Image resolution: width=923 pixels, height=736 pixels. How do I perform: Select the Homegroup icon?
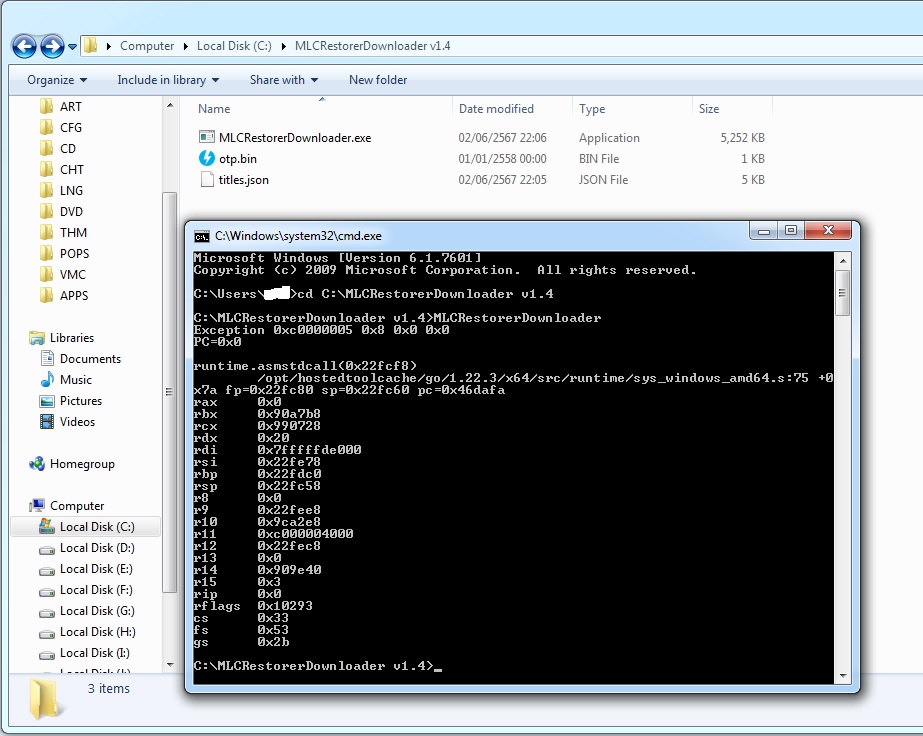(x=37, y=464)
